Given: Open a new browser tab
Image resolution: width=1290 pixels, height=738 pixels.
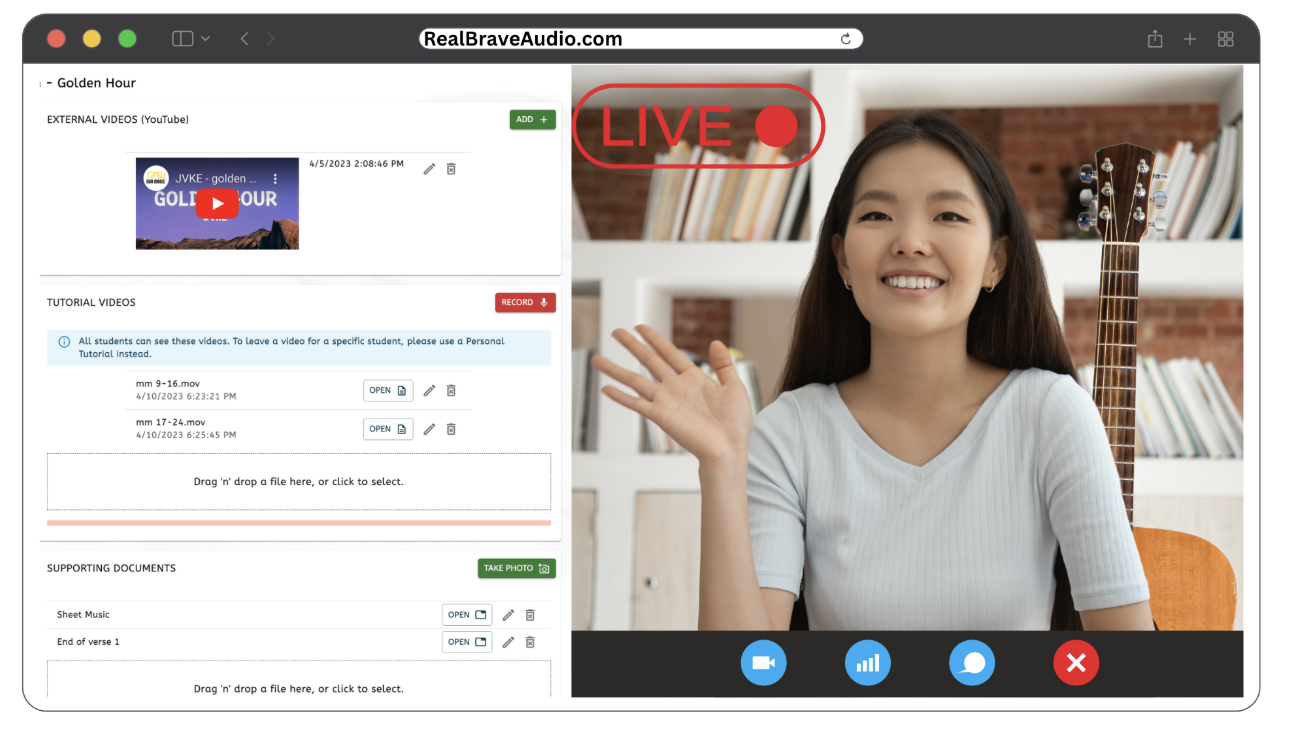Looking at the screenshot, I should click(1189, 38).
